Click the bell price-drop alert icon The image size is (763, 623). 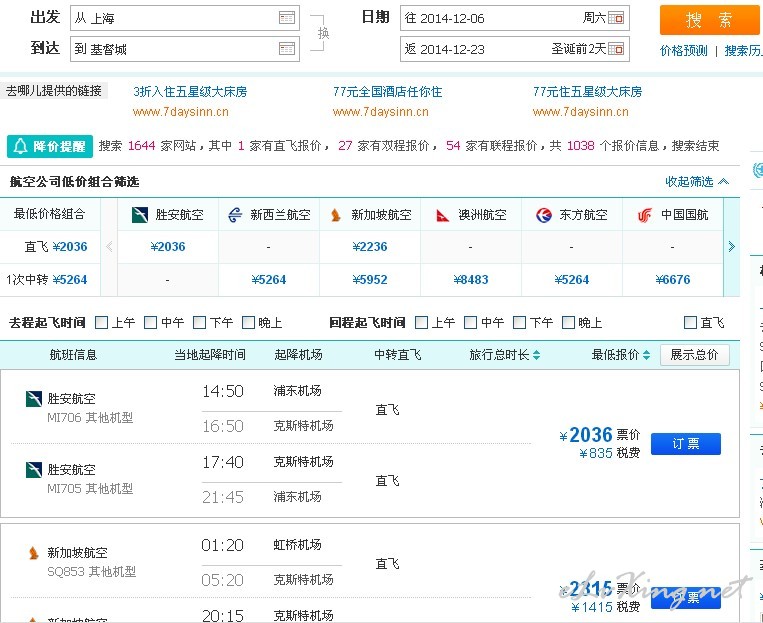click(x=20, y=146)
